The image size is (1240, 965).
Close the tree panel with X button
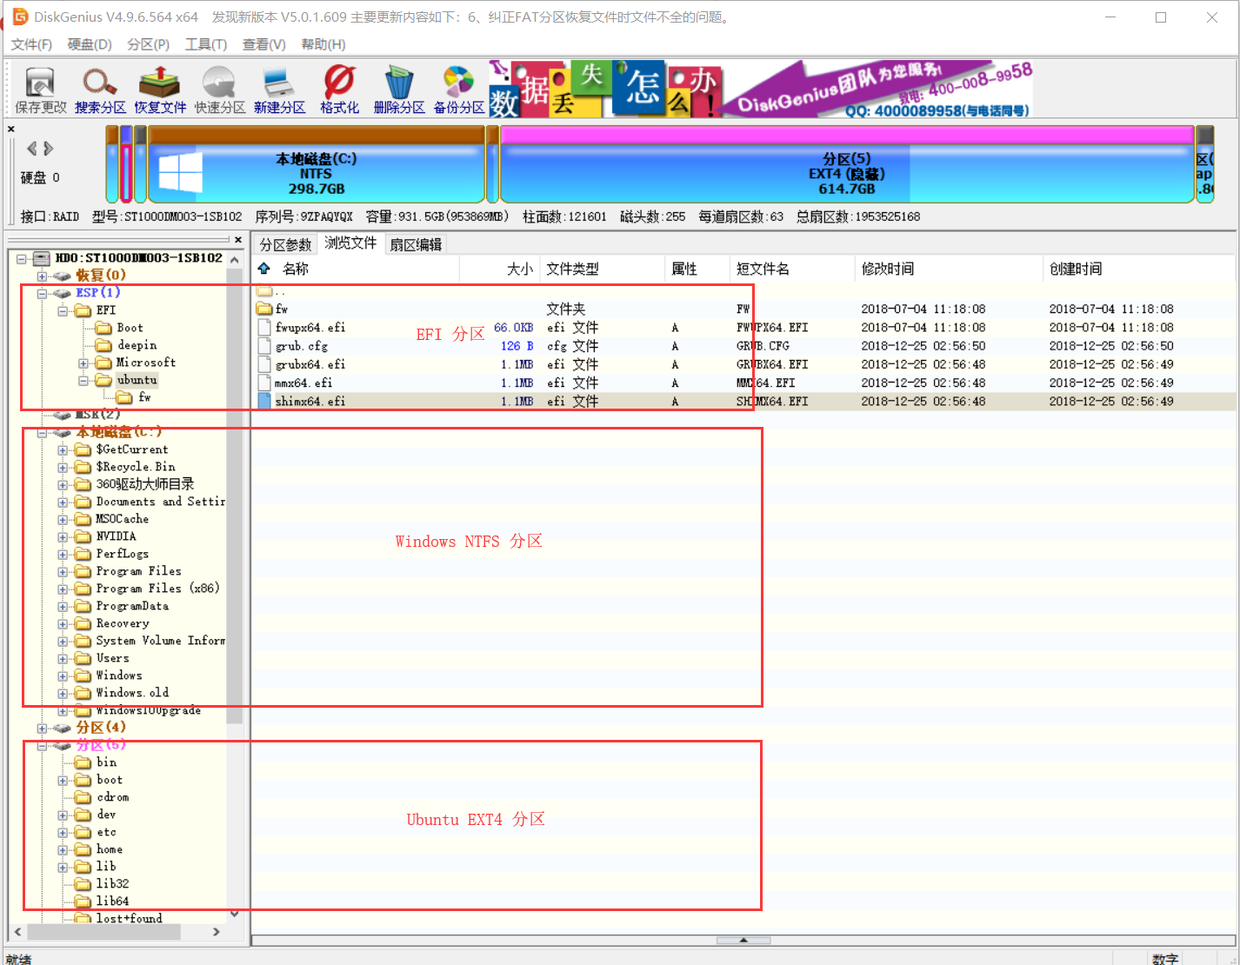click(238, 240)
